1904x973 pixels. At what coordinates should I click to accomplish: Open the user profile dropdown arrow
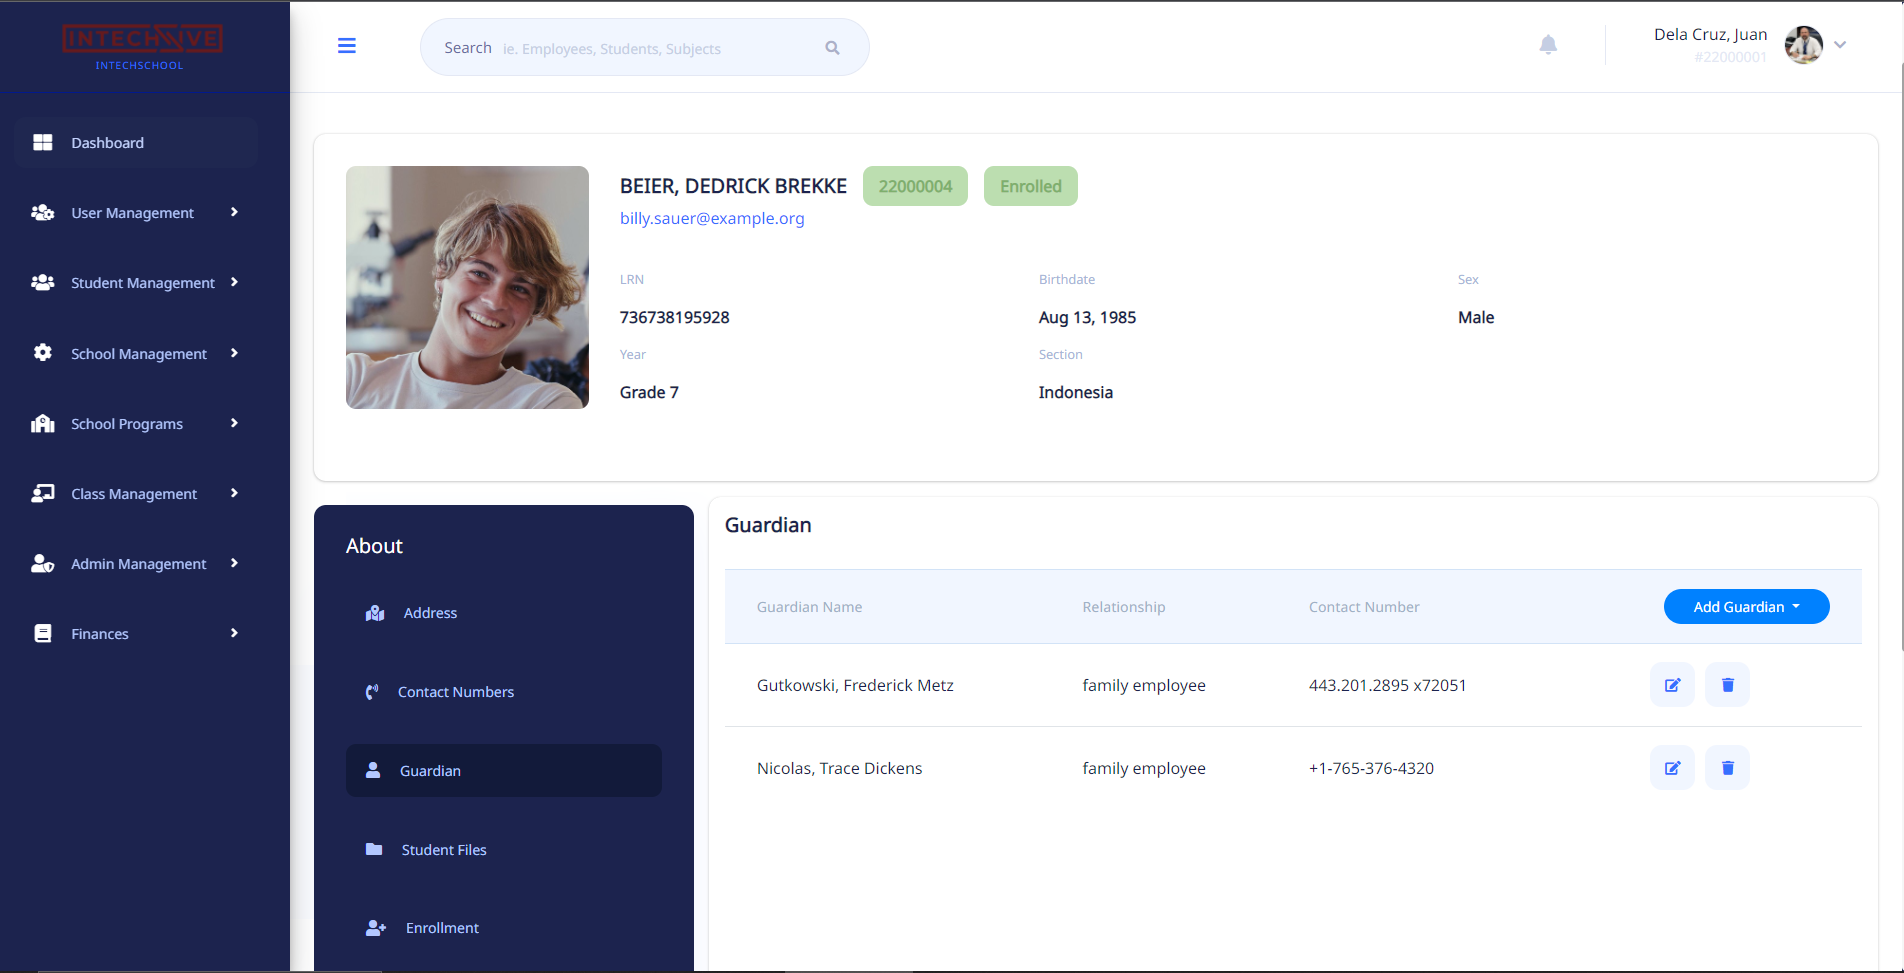[1840, 45]
